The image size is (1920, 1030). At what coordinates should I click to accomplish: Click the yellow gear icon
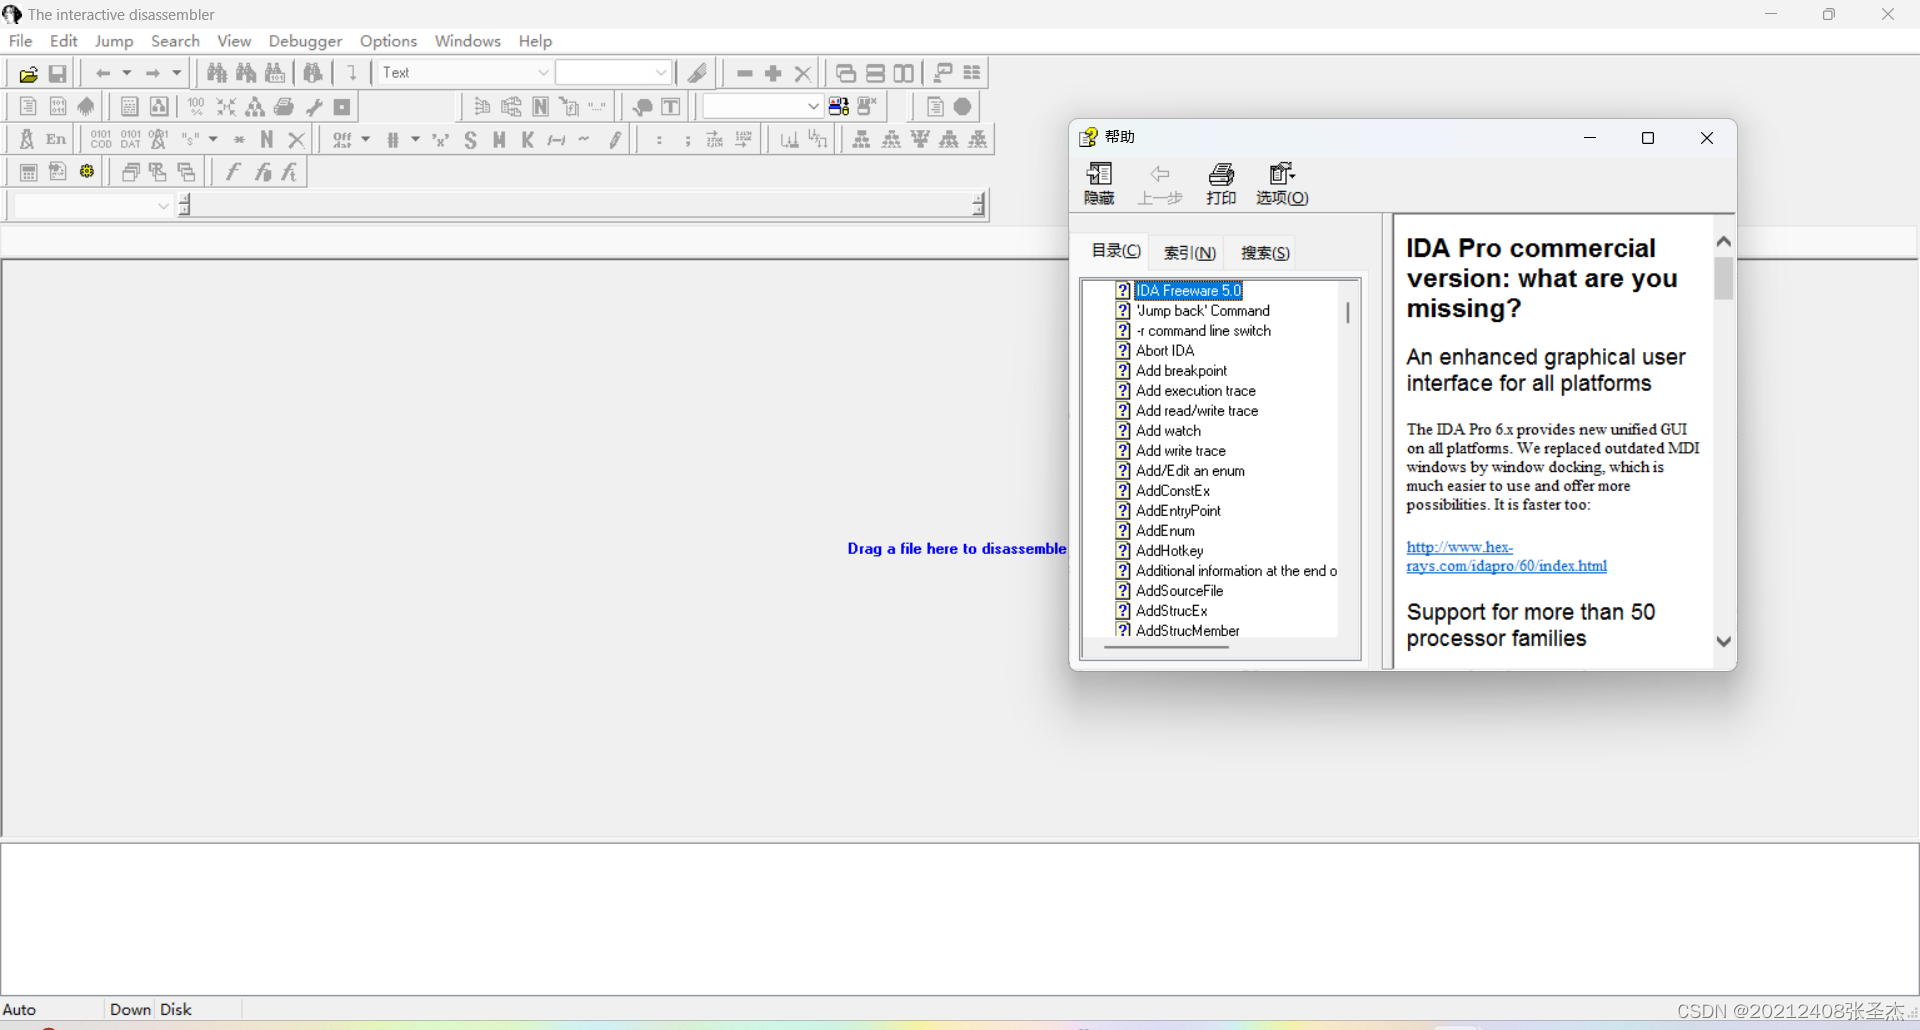tap(87, 172)
